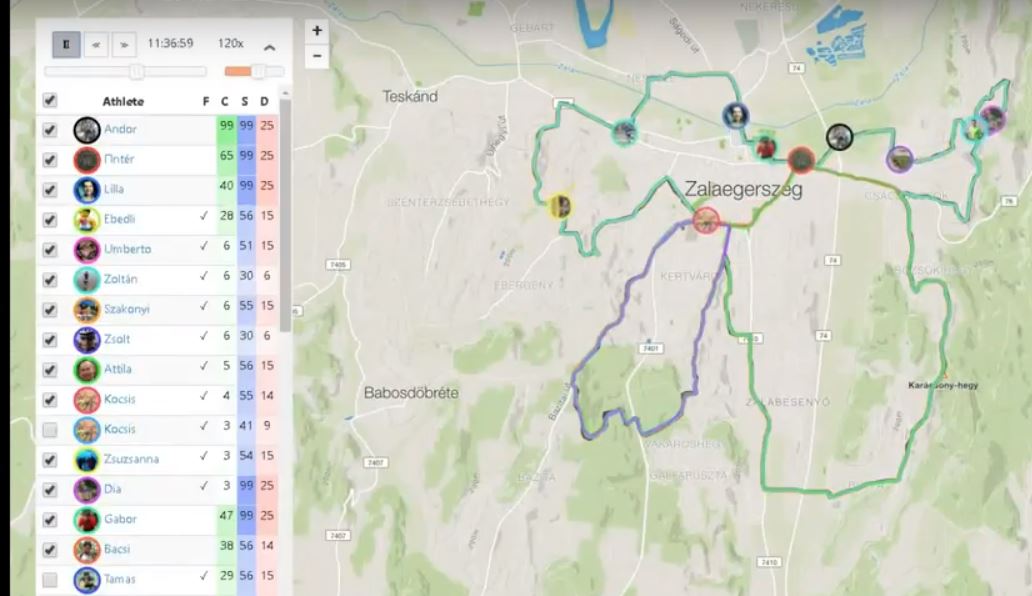Click Lilla's blue avatar in list
The height and width of the screenshot is (596, 1032).
[86, 189]
